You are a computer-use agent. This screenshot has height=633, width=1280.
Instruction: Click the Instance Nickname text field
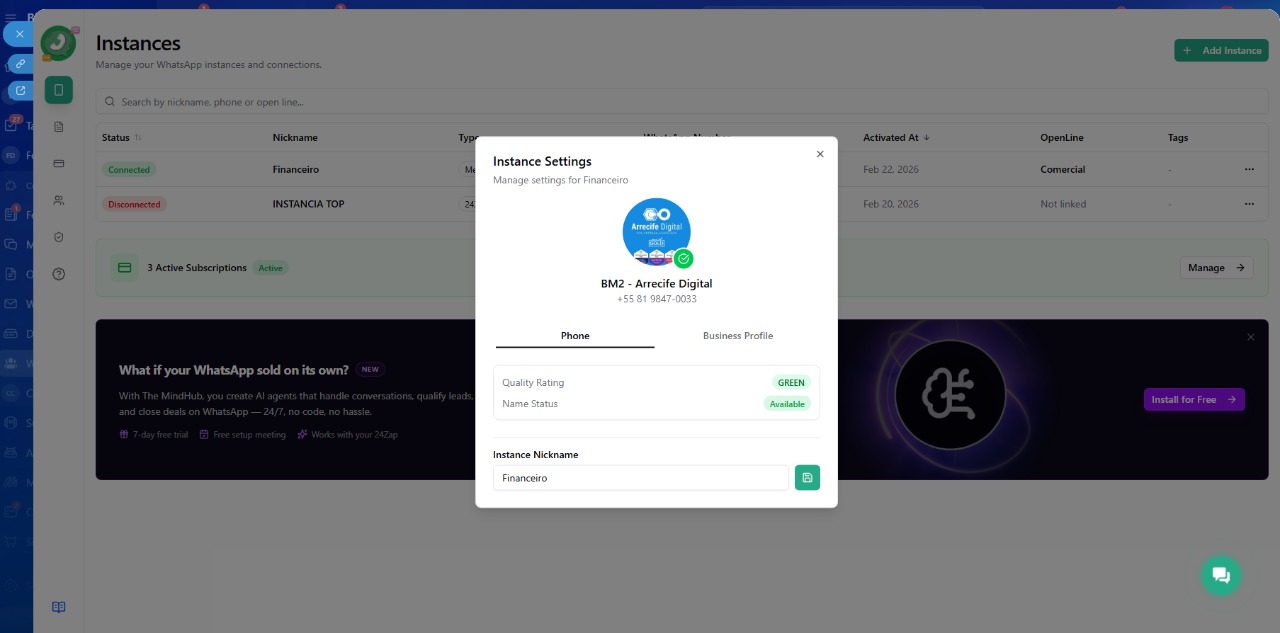(640, 478)
